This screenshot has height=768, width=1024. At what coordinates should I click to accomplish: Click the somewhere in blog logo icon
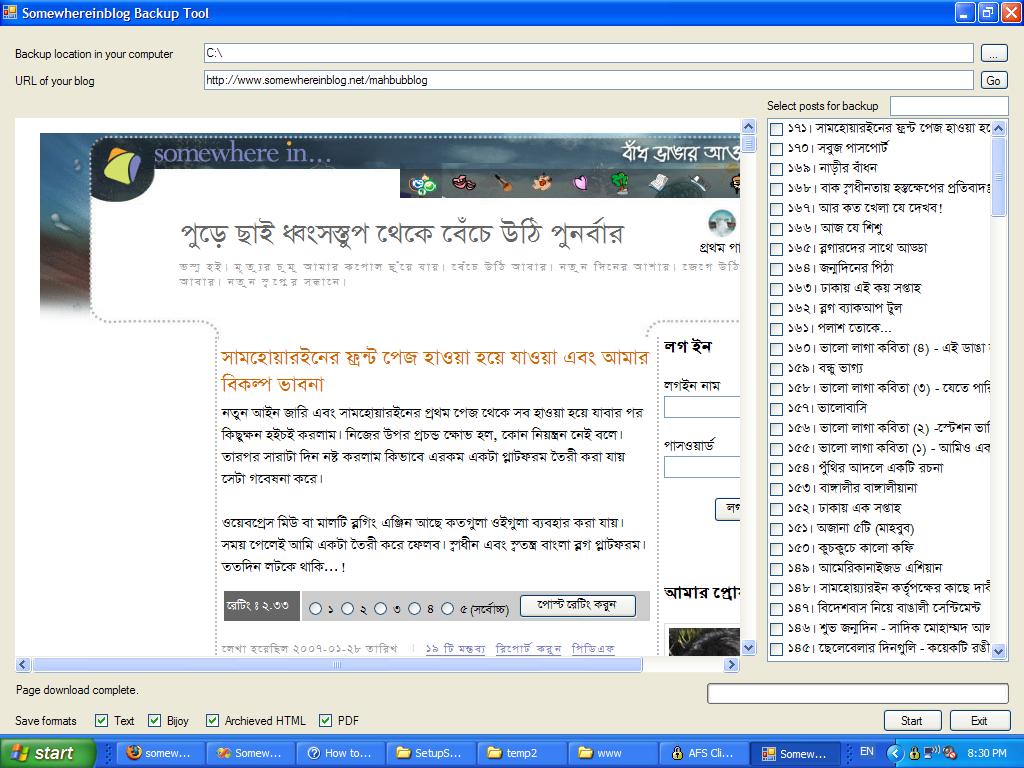pyautogui.click(x=123, y=166)
